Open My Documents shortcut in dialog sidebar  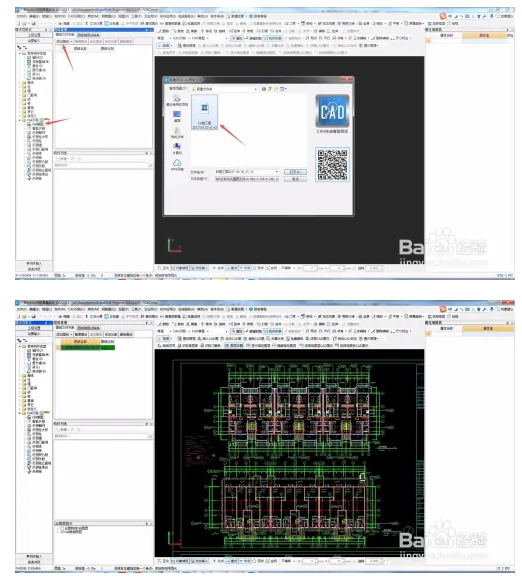coord(177,133)
